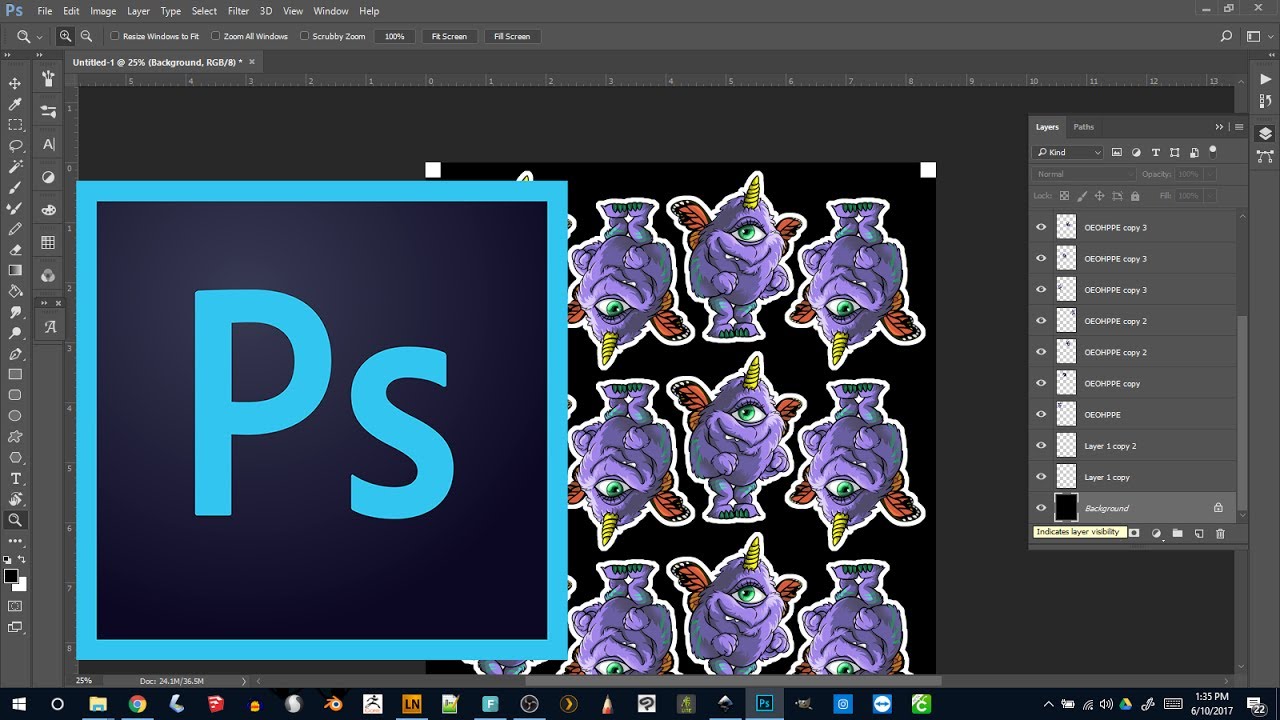This screenshot has height=720, width=1280.
Task: Turn layer filtering switch on or off
Action: click(1213, 152)
